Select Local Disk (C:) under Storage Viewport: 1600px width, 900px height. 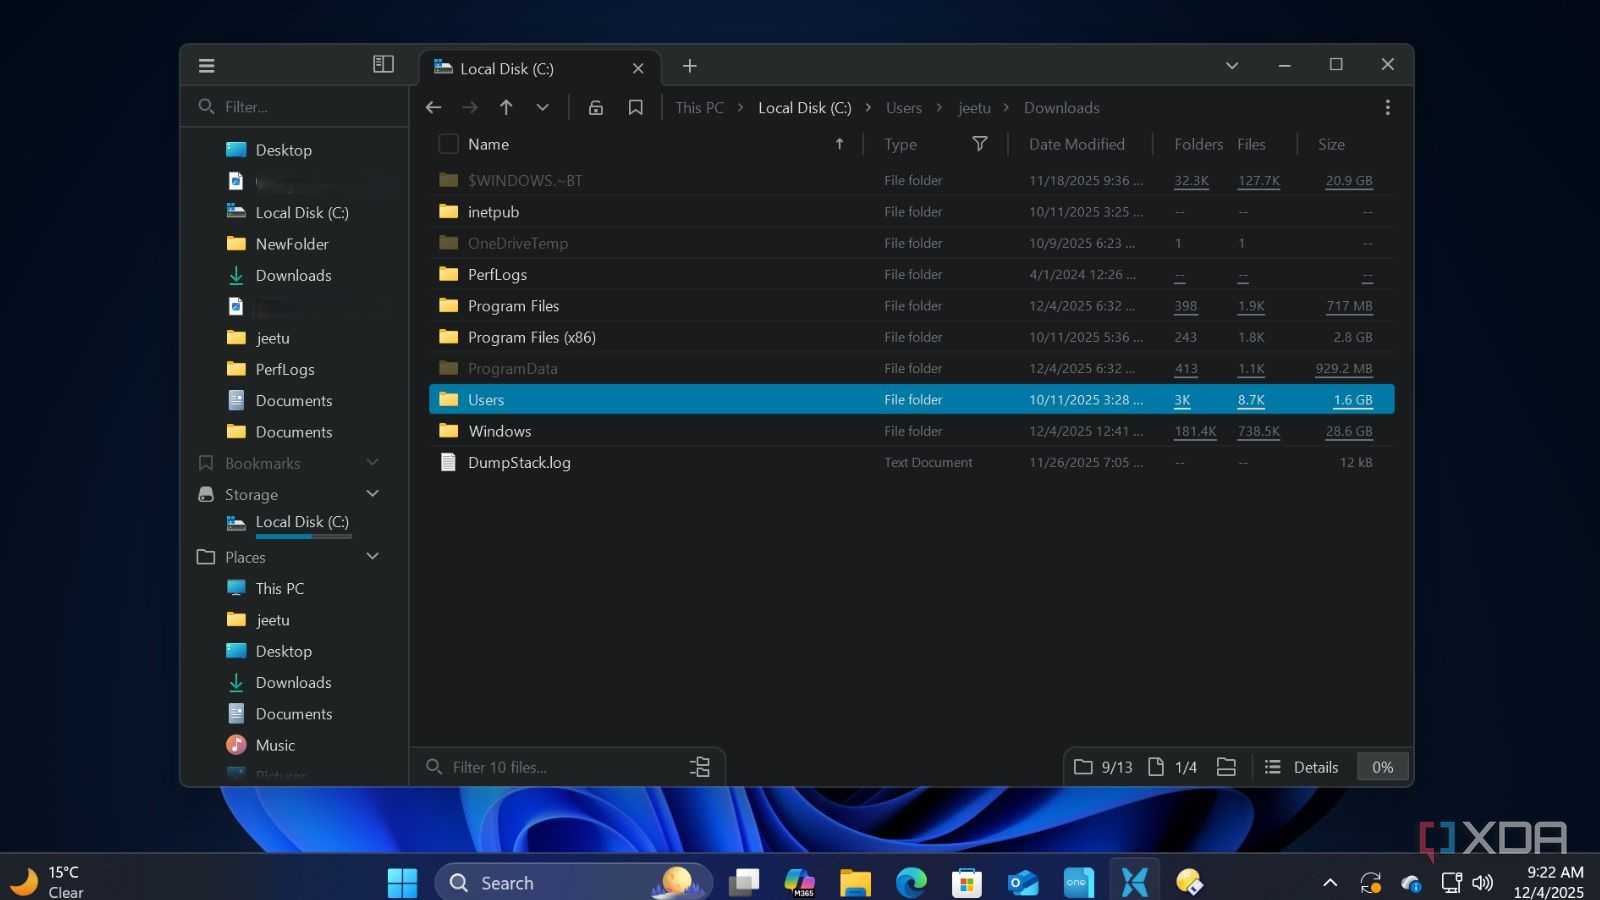click(302, 522)
